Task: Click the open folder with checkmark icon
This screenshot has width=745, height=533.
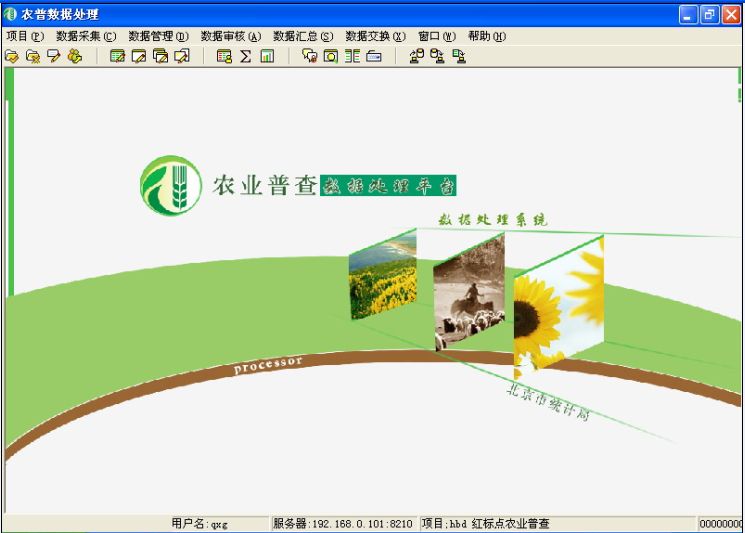Action: tap(12, 57)
